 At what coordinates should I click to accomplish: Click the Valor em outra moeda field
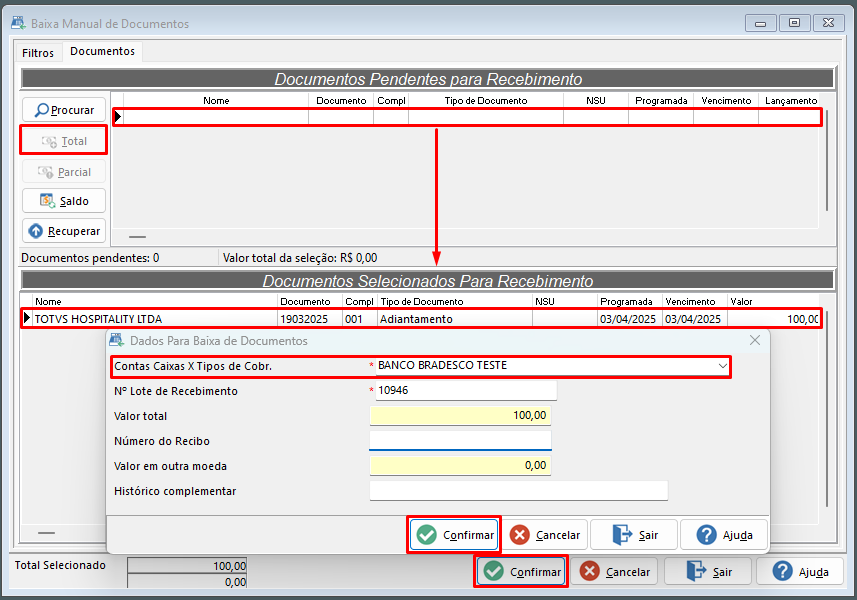tap(460, 465)
